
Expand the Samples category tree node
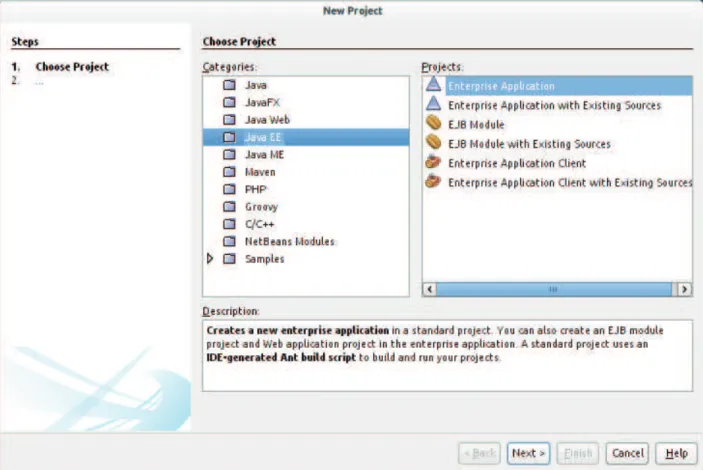point(210,259)
